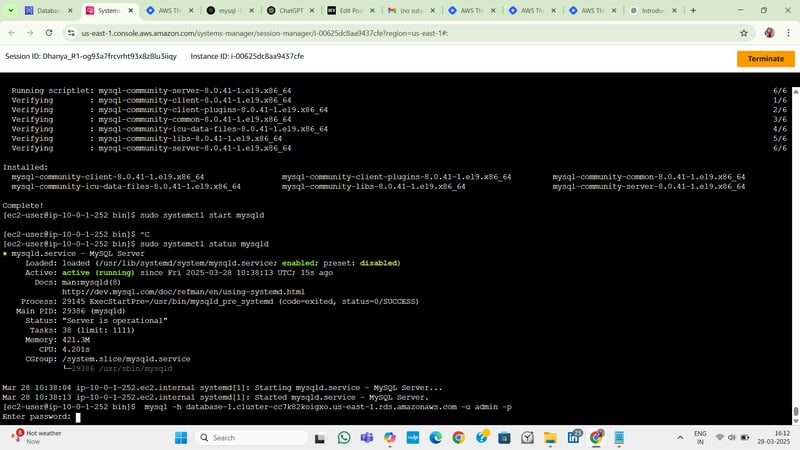Open the date and time panel

pyautogui.click(x=773, y=438)
